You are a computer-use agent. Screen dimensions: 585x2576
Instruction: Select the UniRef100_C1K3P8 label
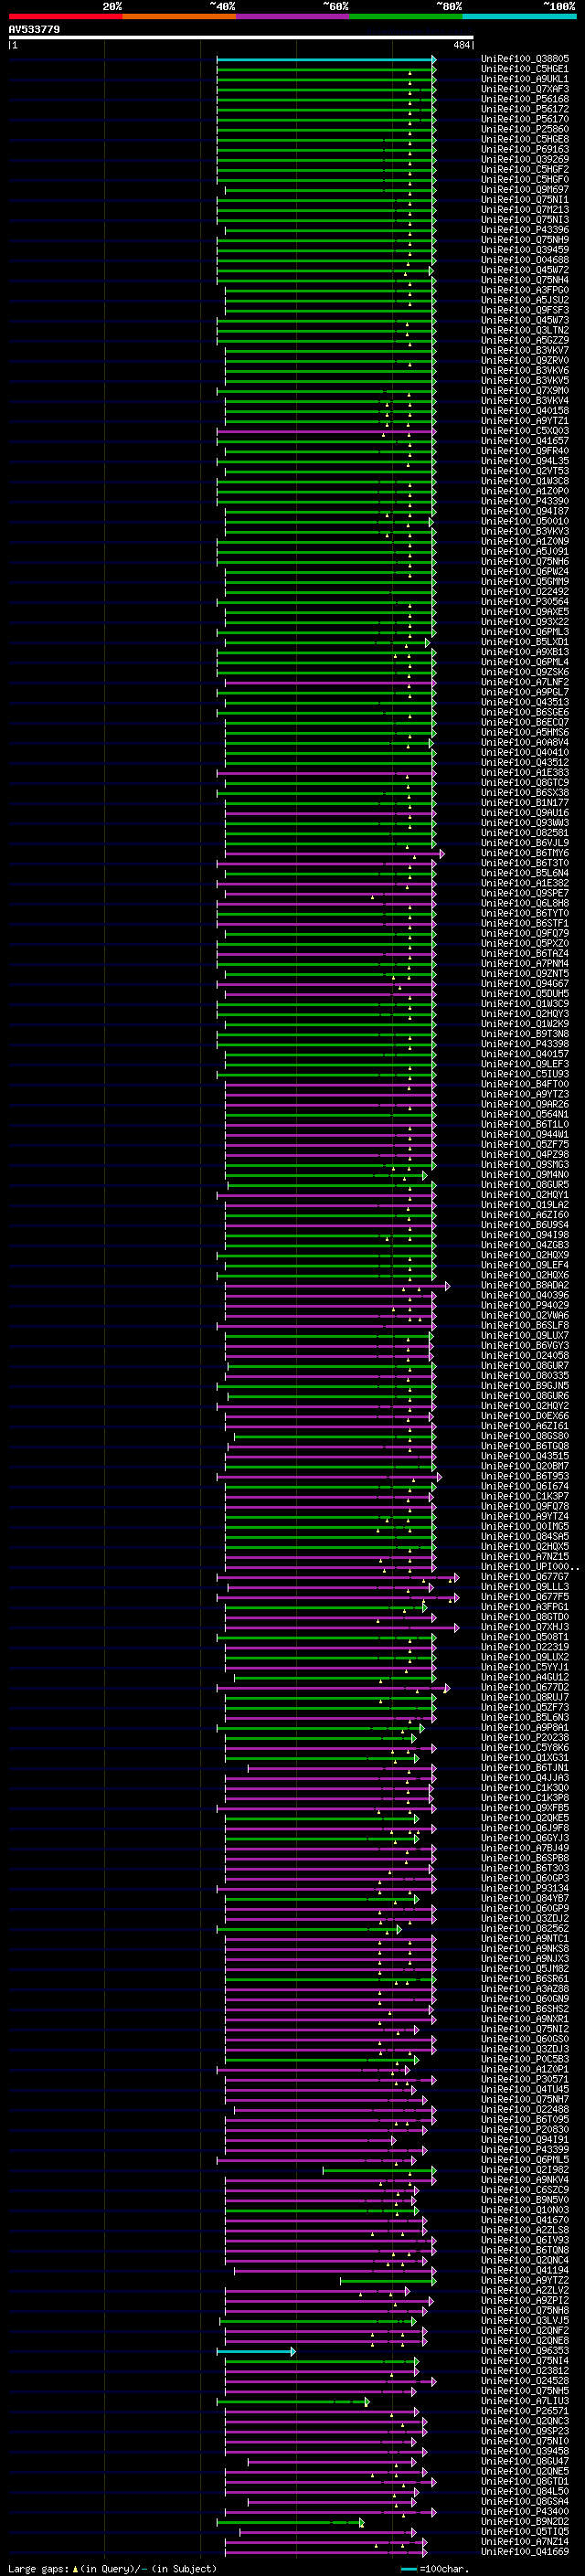point(525,1798)
